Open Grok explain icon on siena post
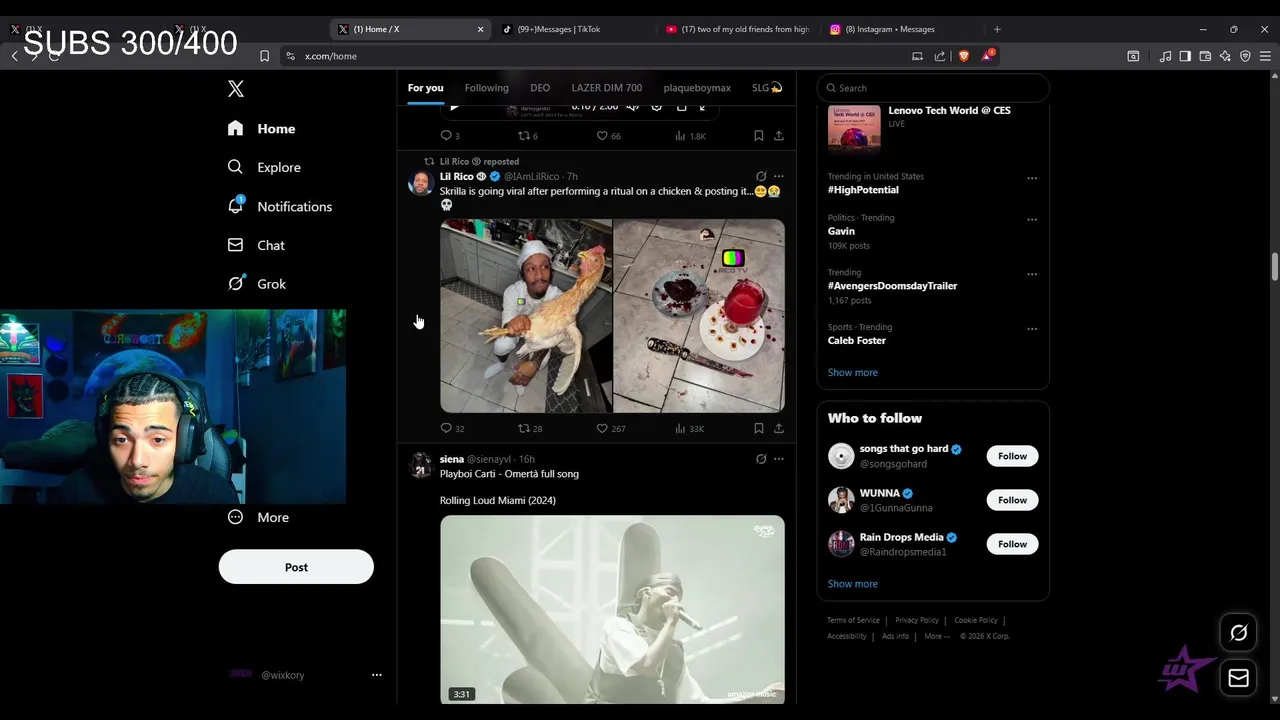 click(x=761, y=459)
